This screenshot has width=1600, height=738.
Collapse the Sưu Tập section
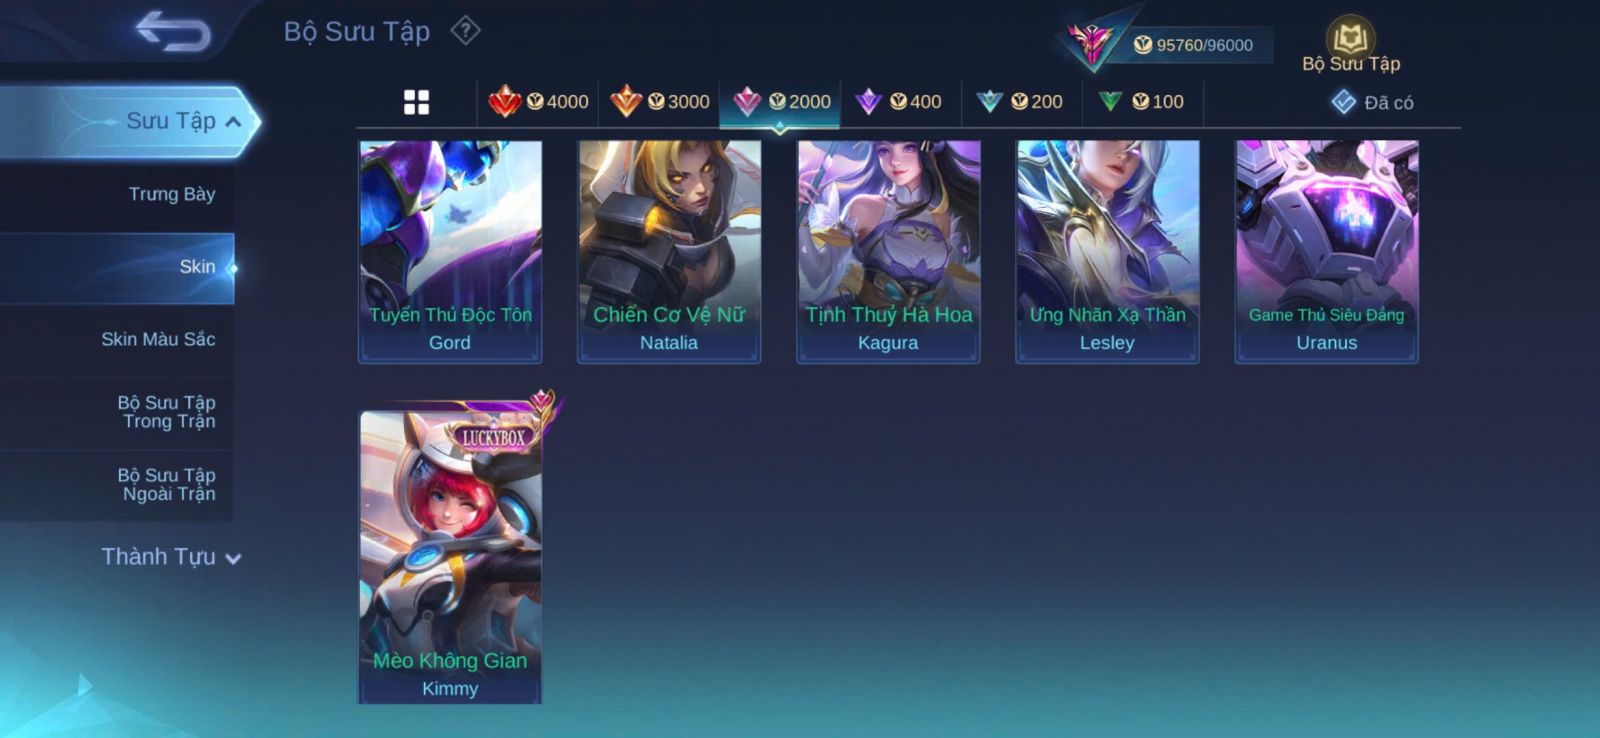click(x=130, y=121)
